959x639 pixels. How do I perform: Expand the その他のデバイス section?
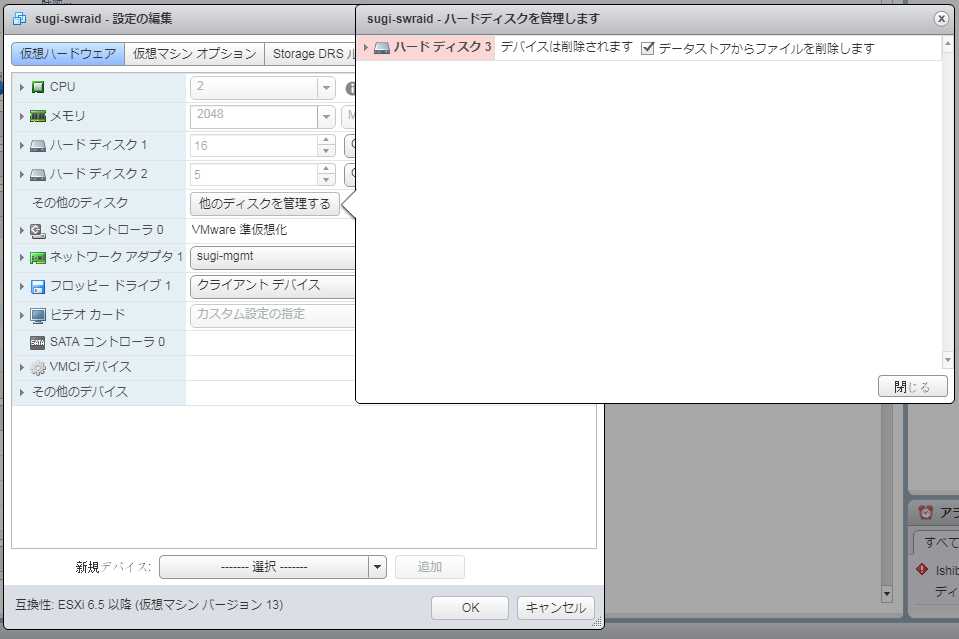pos(22,392)
